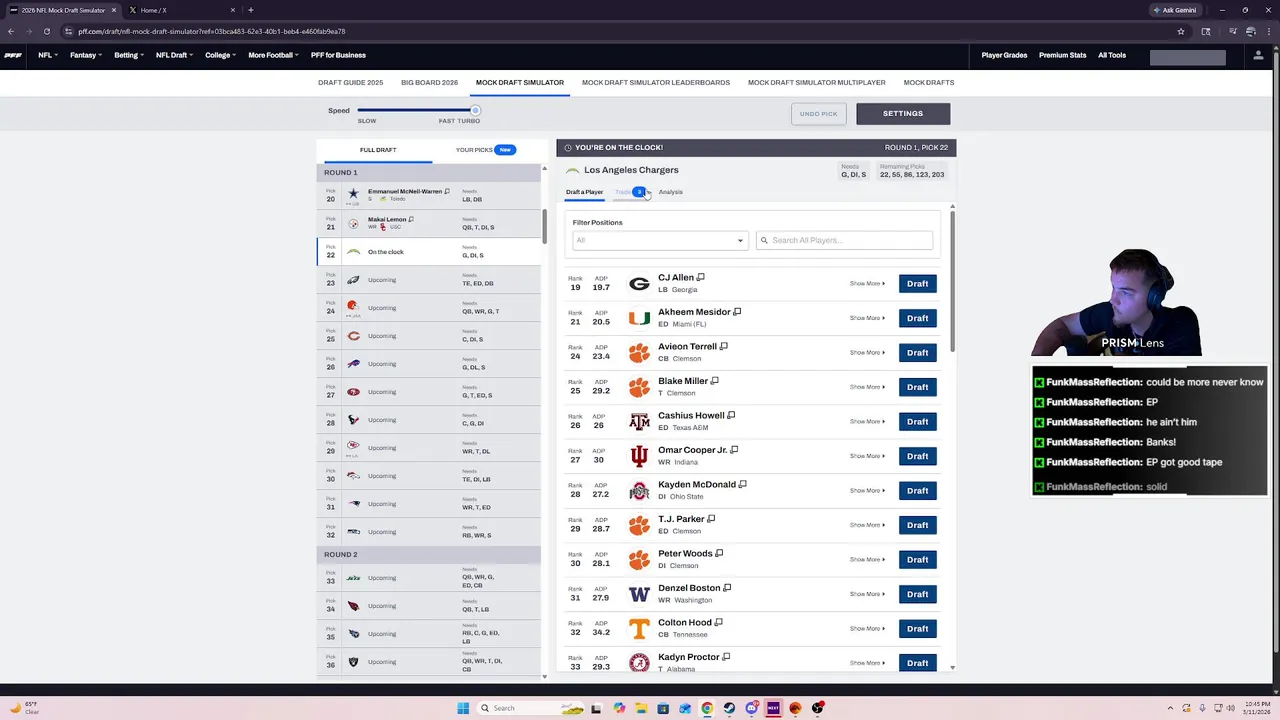The width and height of the screenshot is (1280, 720).
Task: Click the Ask Gemini button in Chrome
Action: click(x=1174, y=10)
